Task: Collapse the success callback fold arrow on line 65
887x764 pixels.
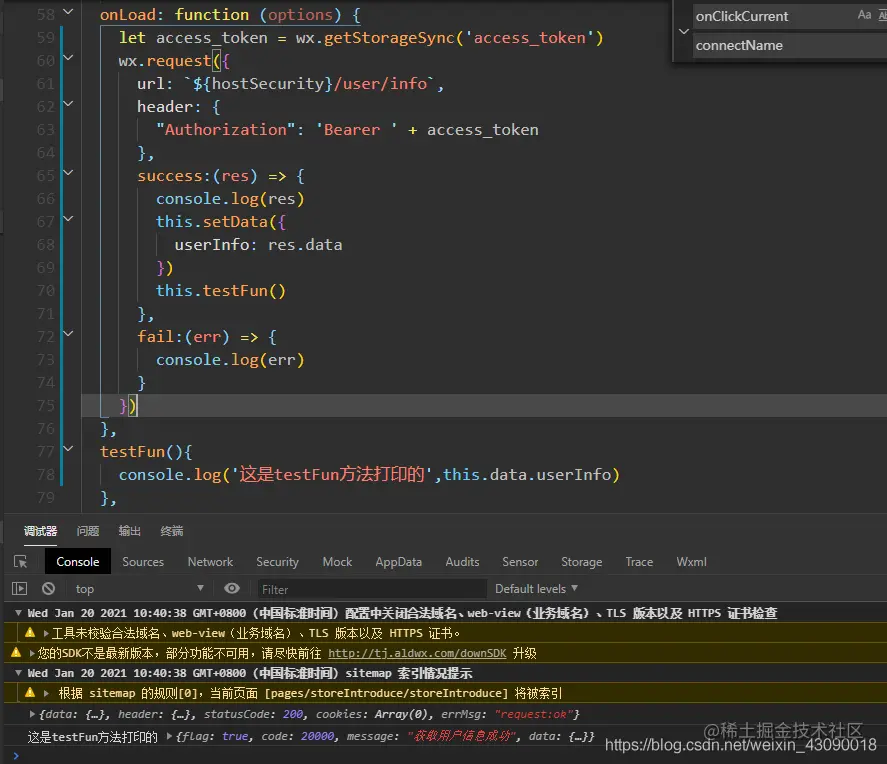Action: pos(68,173)
